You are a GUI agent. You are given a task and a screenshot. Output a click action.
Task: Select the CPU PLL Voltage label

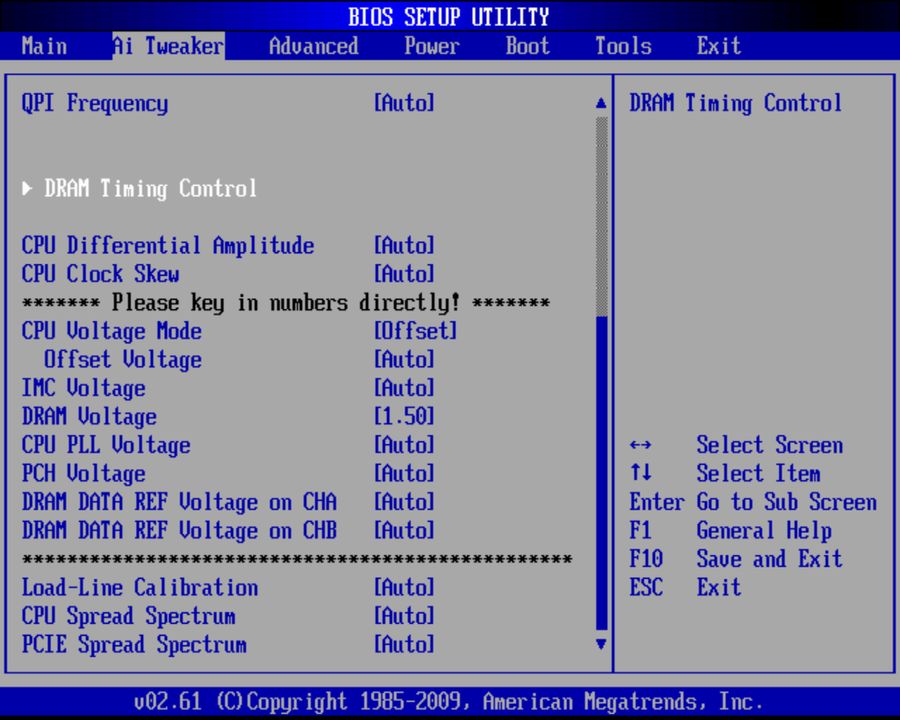(x=106, y=446)
